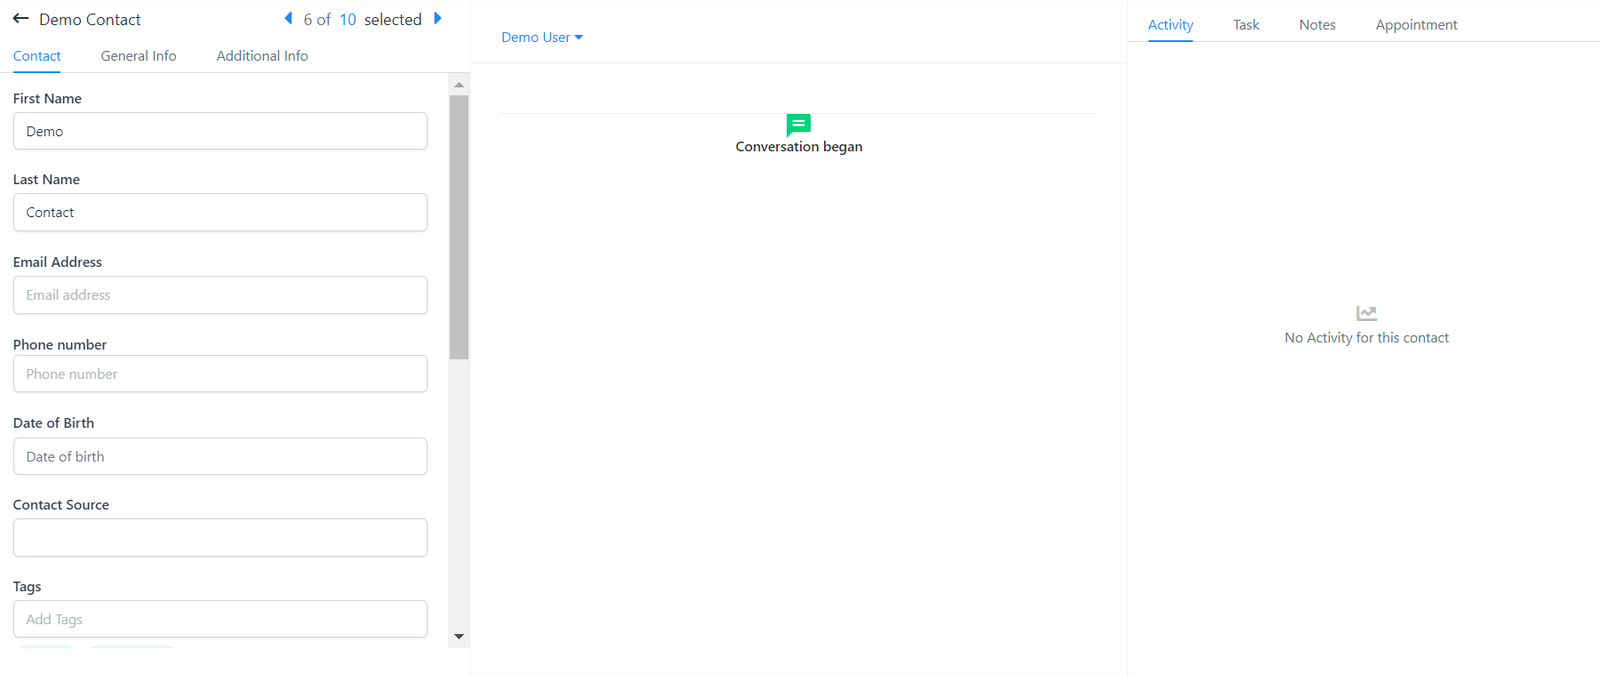The height and width of the screenshot is (676, 1600).
Task: Open the Task tab
Action: pyautogui.click(x=1246, y=25)
